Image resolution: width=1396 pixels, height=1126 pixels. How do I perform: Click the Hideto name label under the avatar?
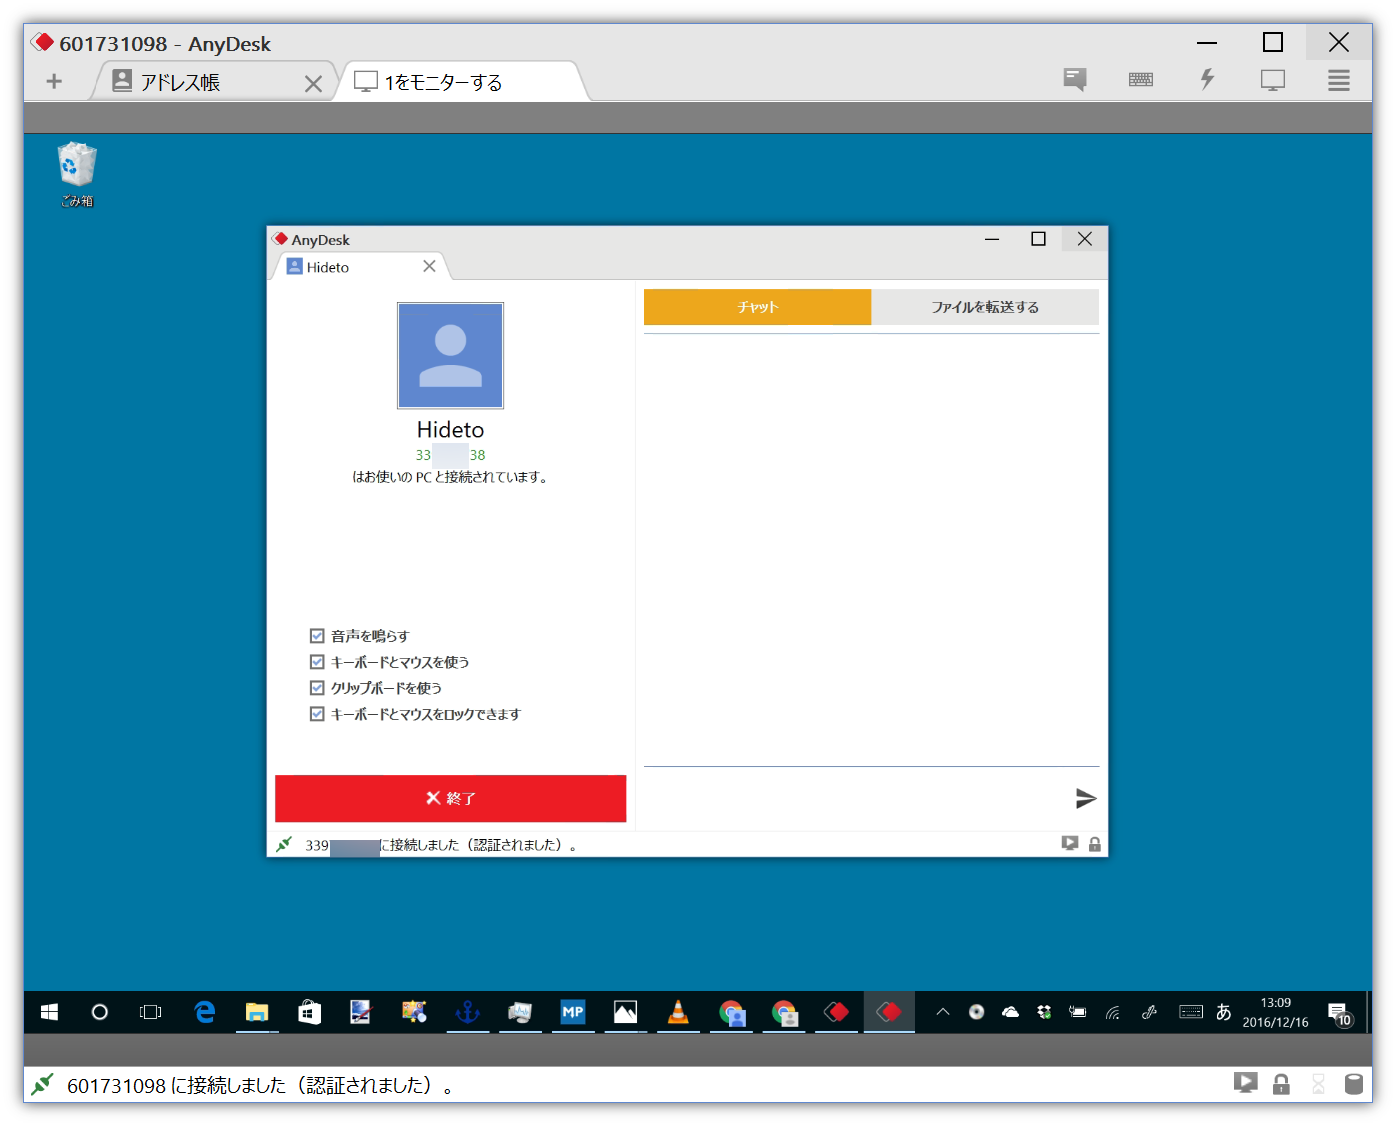click(x=450, y=430)
